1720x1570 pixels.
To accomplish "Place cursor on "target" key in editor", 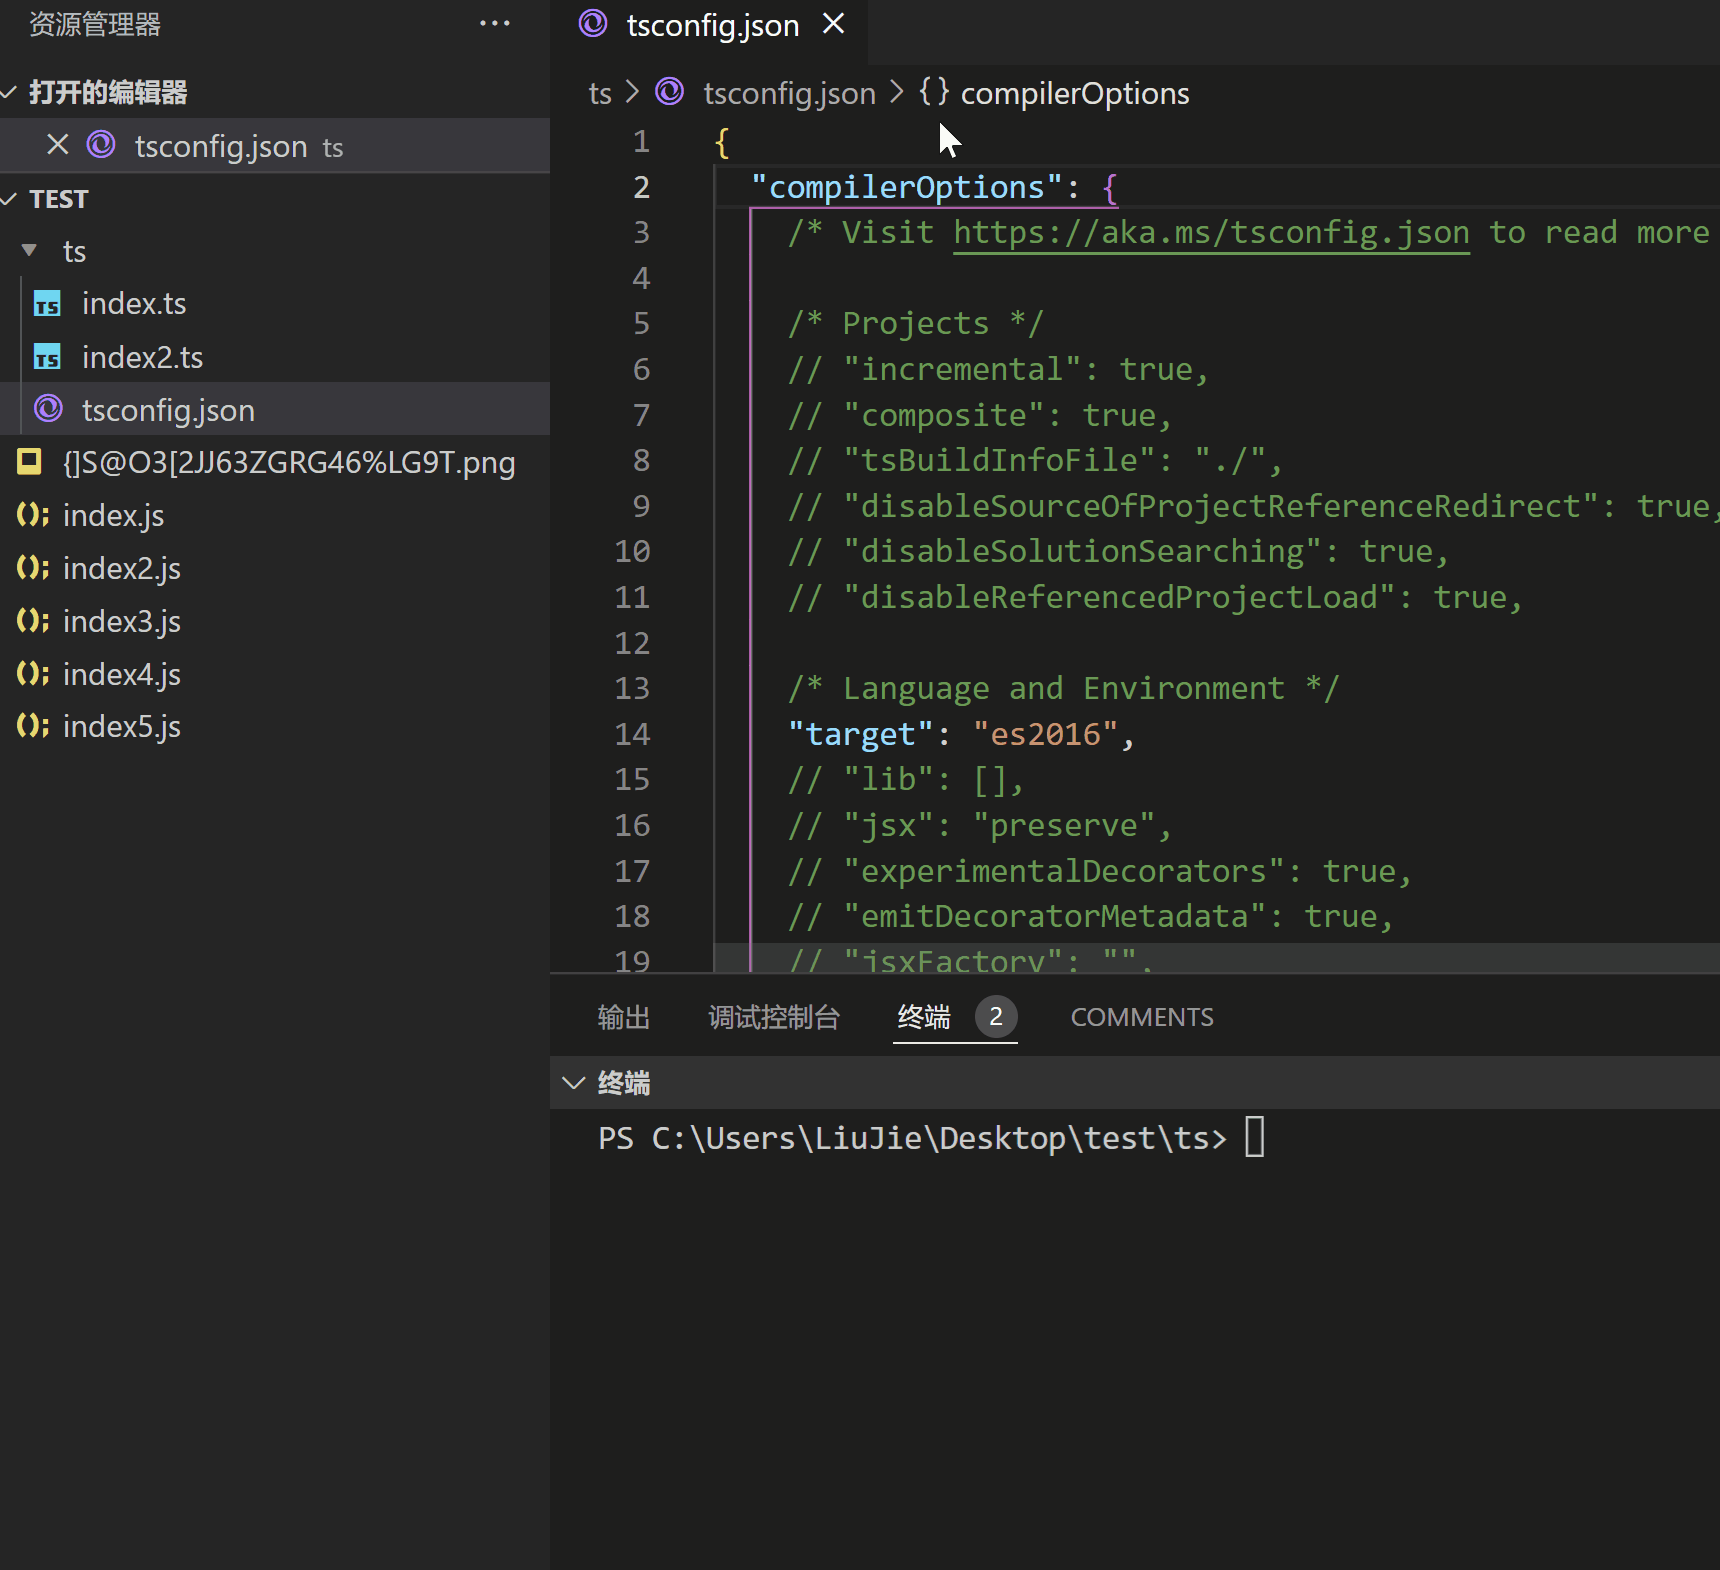I will tap(861, 734).
